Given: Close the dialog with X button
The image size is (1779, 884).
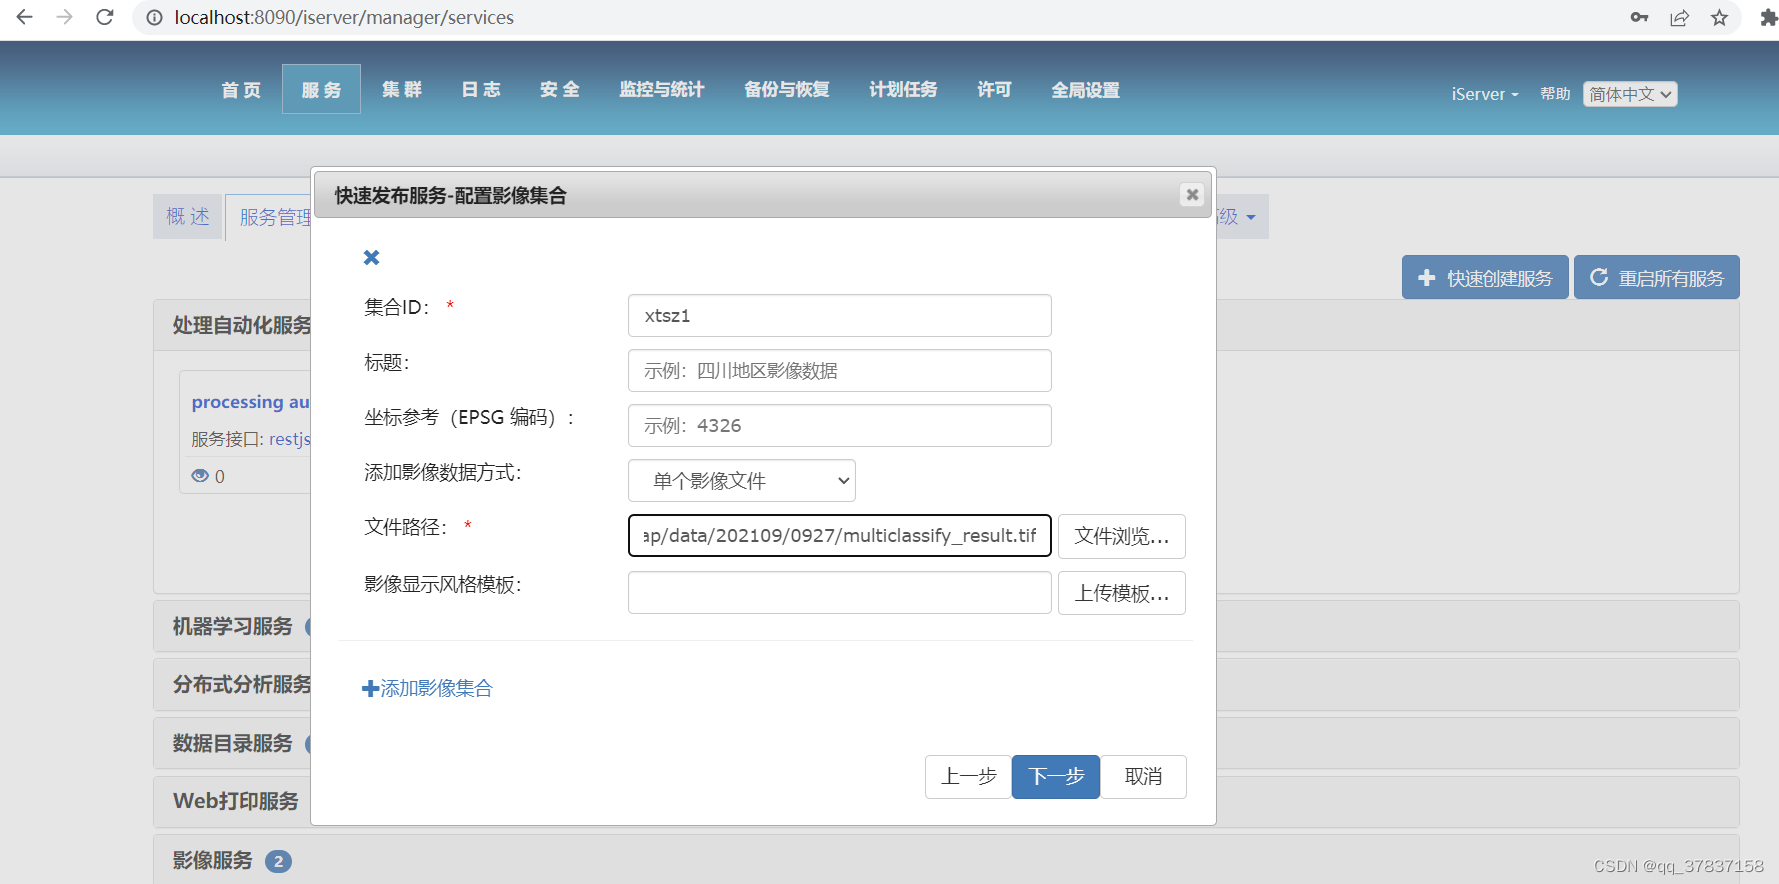Looking at the screenshot, I should coord(1192,195).
